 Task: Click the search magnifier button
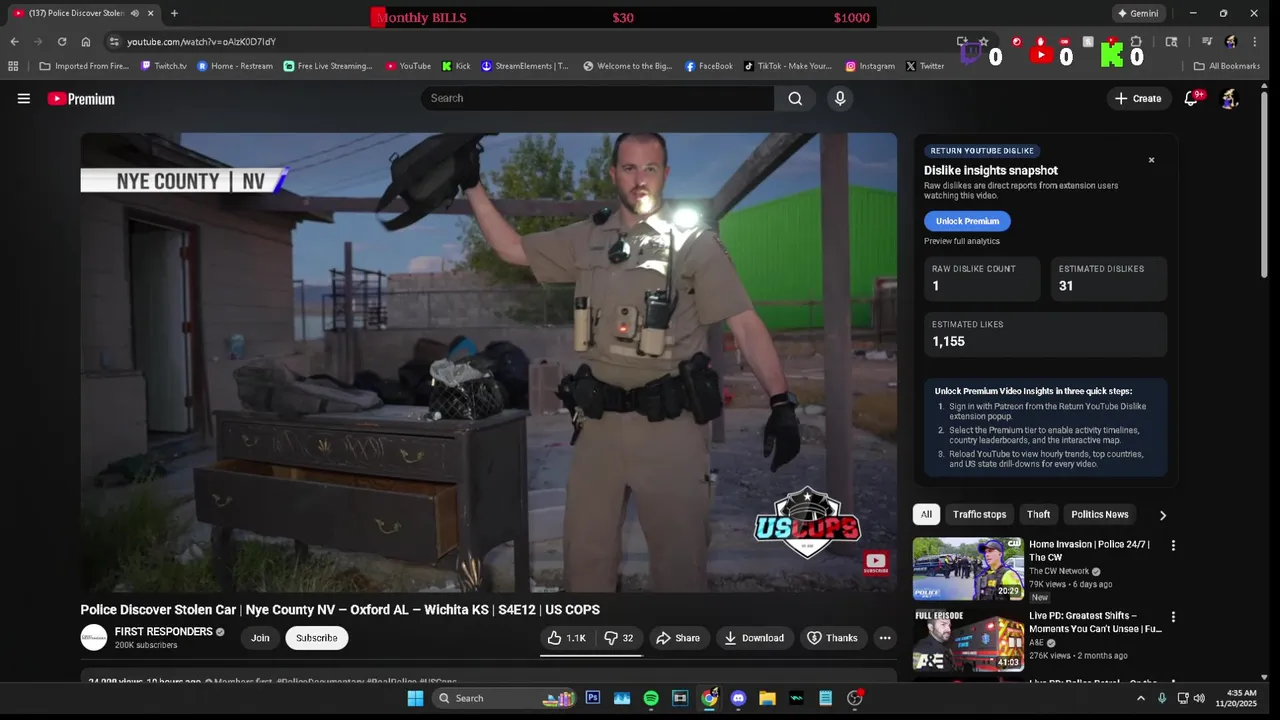point(795,98)
